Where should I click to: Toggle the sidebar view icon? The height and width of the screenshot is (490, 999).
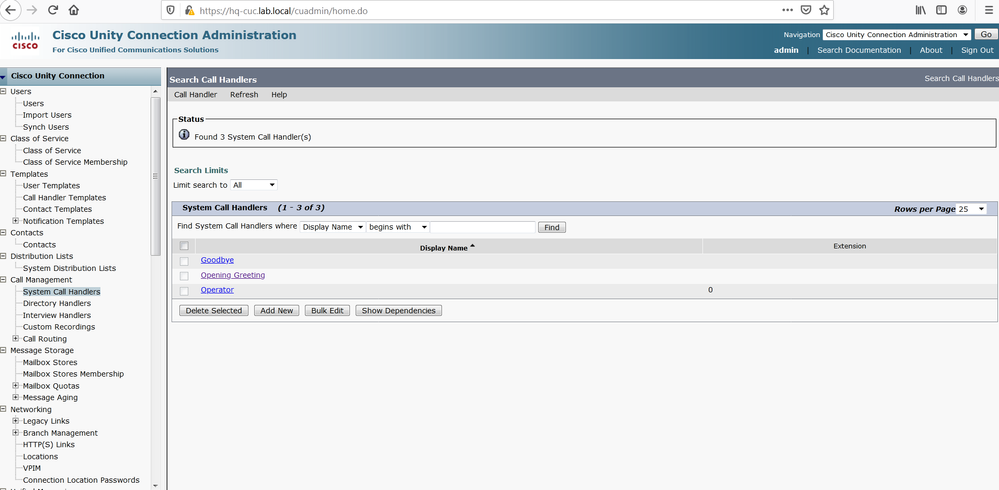click(x=941, y=10)
